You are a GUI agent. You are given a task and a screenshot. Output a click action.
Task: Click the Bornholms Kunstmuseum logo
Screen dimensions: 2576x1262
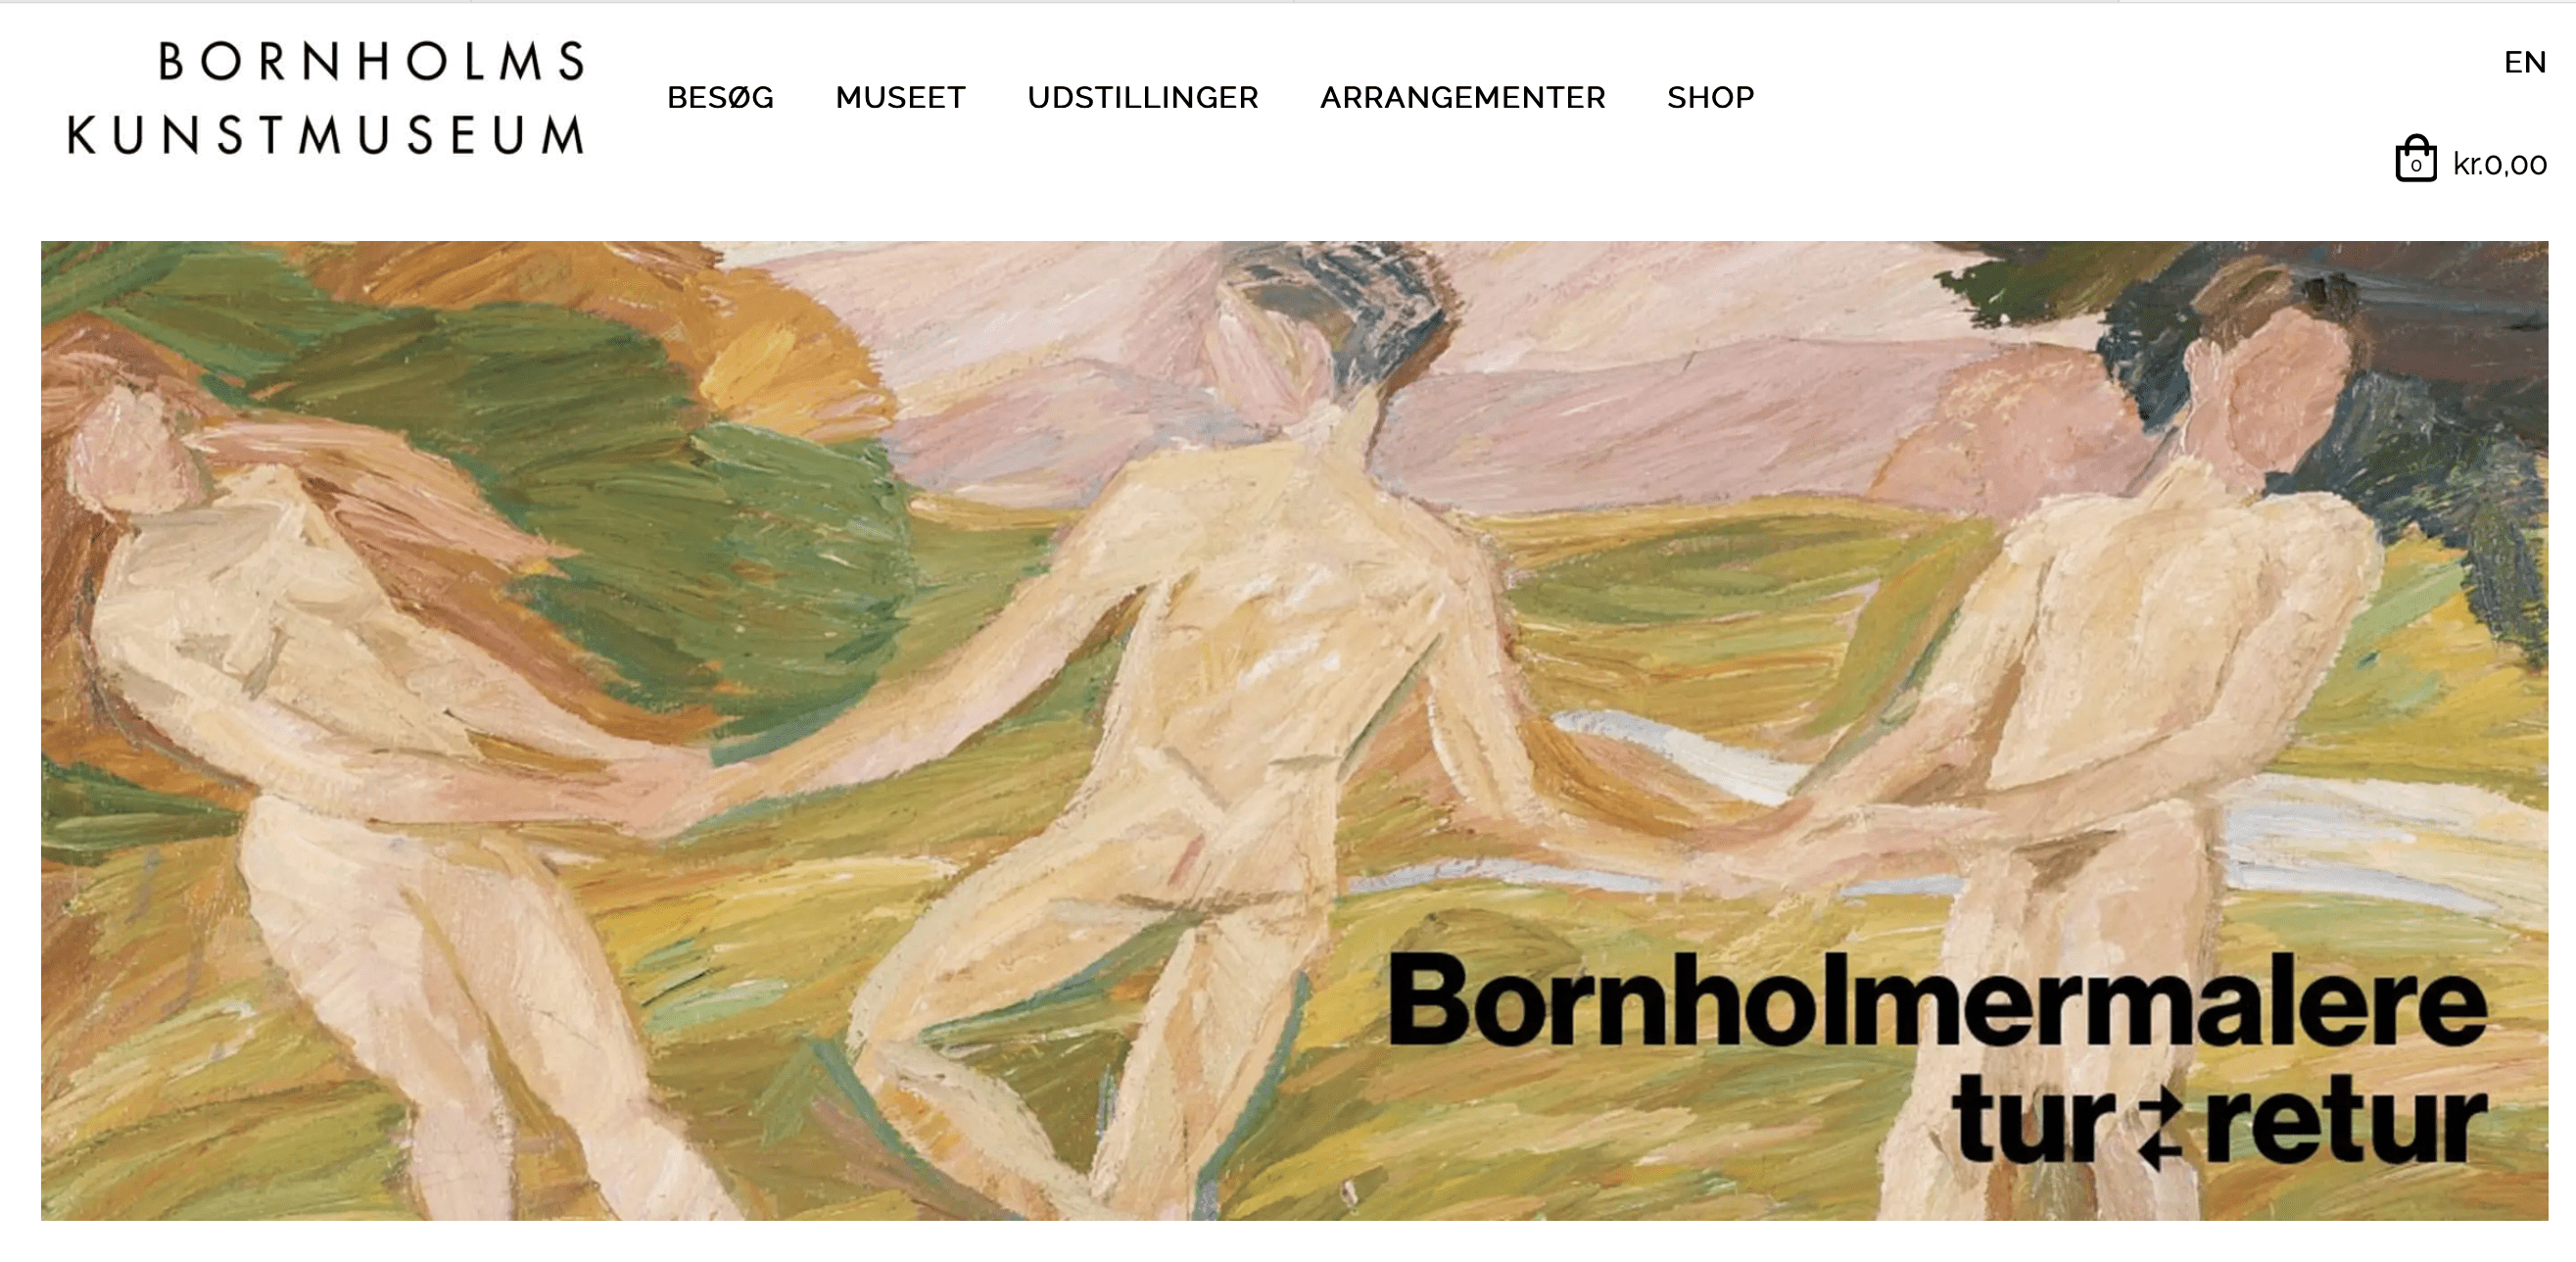pyautogui.click(x=325, y=97)
